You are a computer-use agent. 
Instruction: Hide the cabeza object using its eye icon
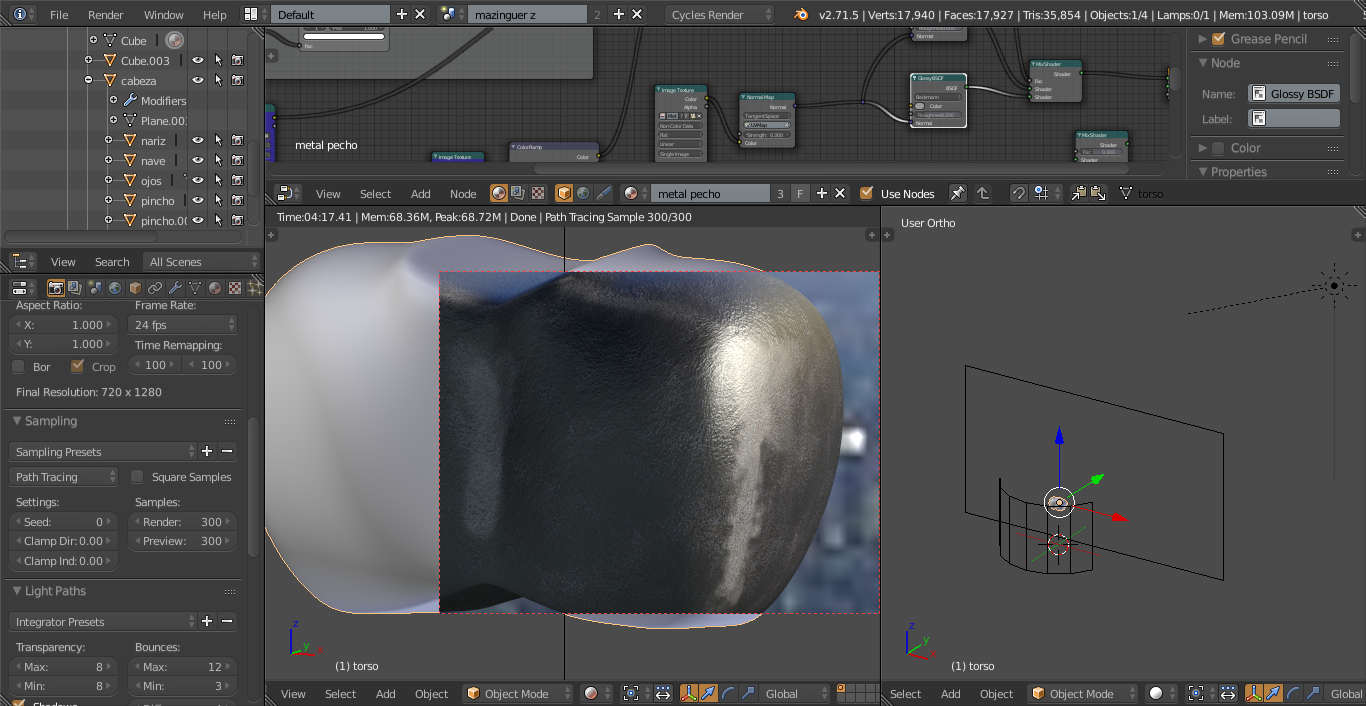pyautogui.click(x=198, y=80)
